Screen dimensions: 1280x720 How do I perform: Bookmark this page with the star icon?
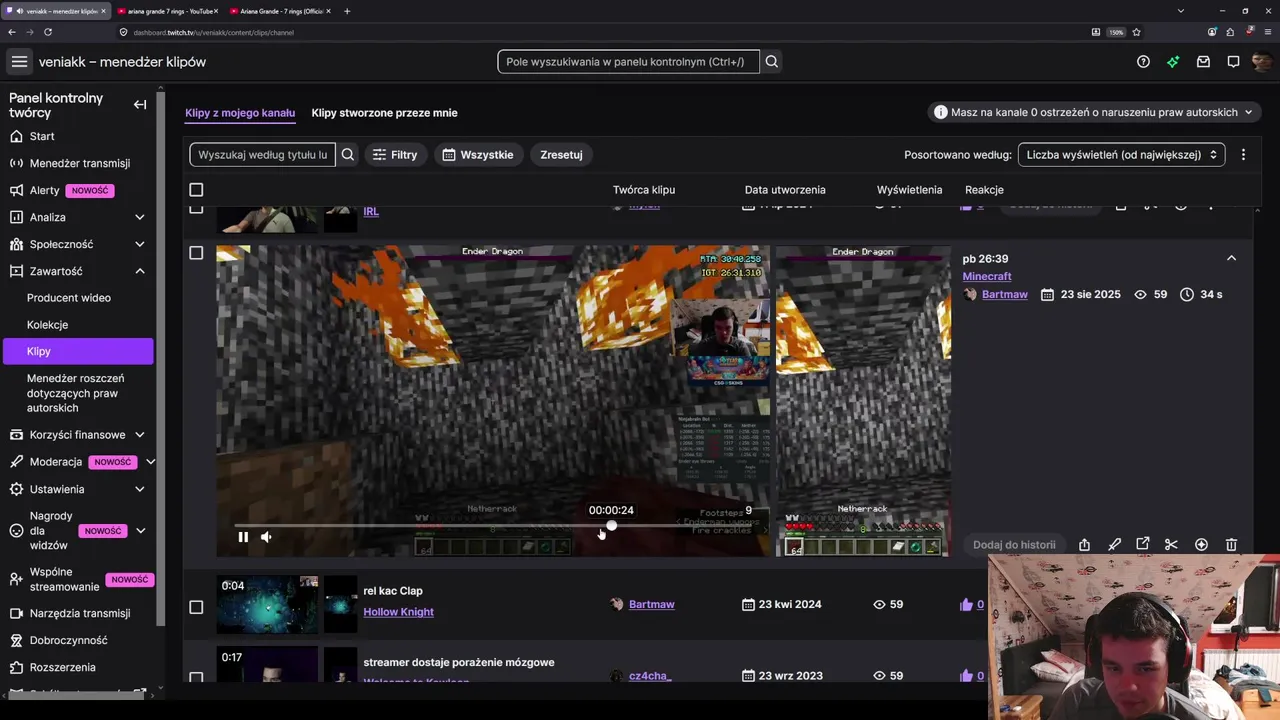[1137, 32]
